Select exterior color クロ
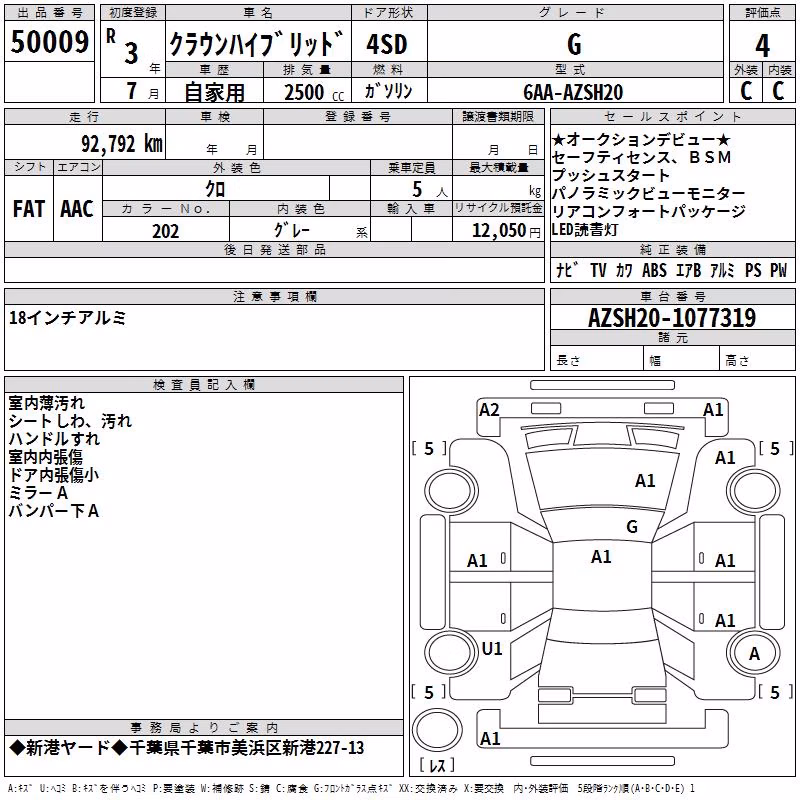Screen dimensions: 800x800 point(215,189)
